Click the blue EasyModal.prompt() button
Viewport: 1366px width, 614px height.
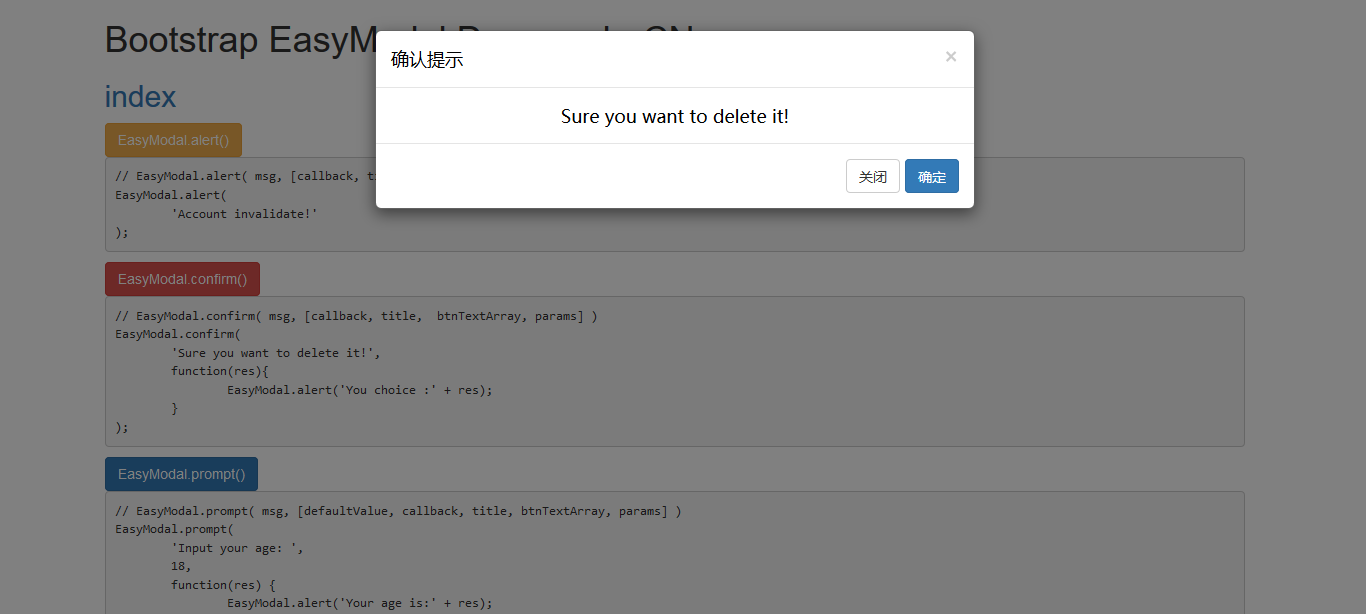pyautogui.click(x=181, y=474)
